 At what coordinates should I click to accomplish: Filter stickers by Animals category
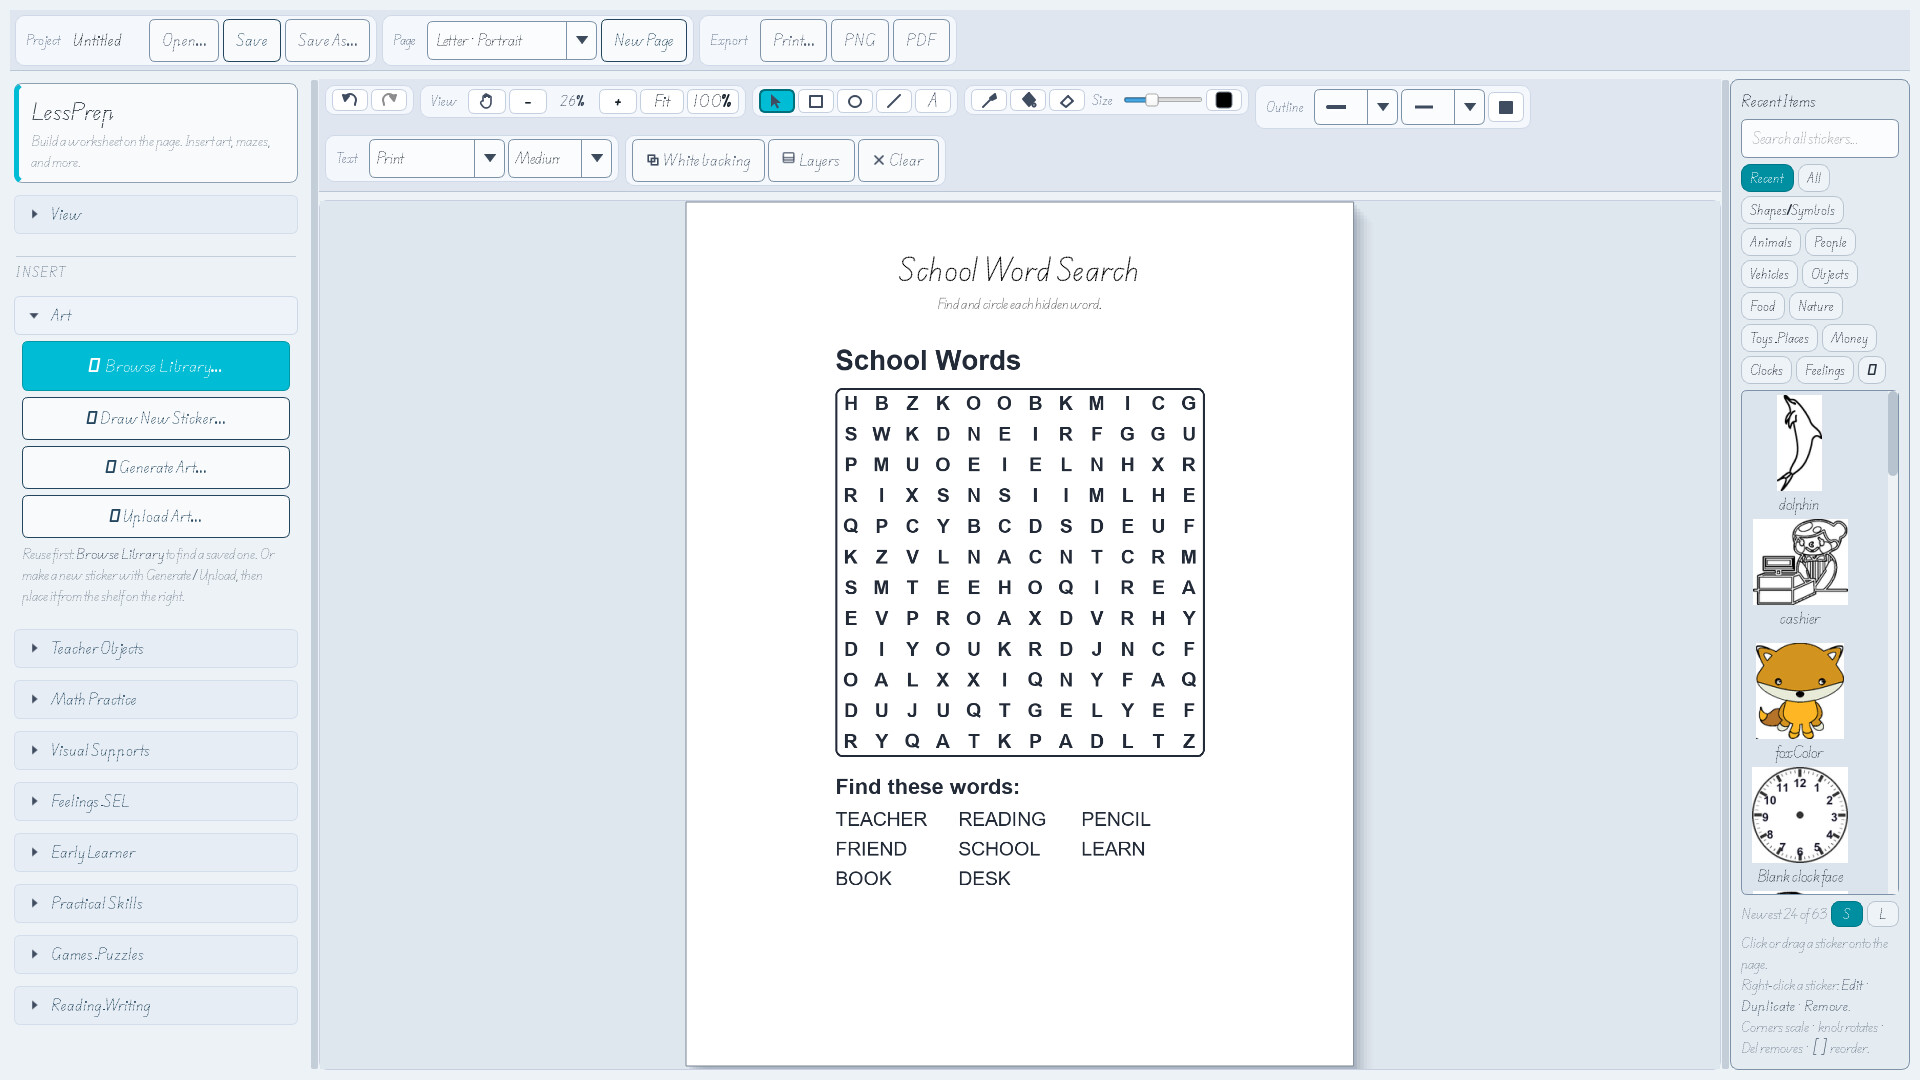[1770, 242]
